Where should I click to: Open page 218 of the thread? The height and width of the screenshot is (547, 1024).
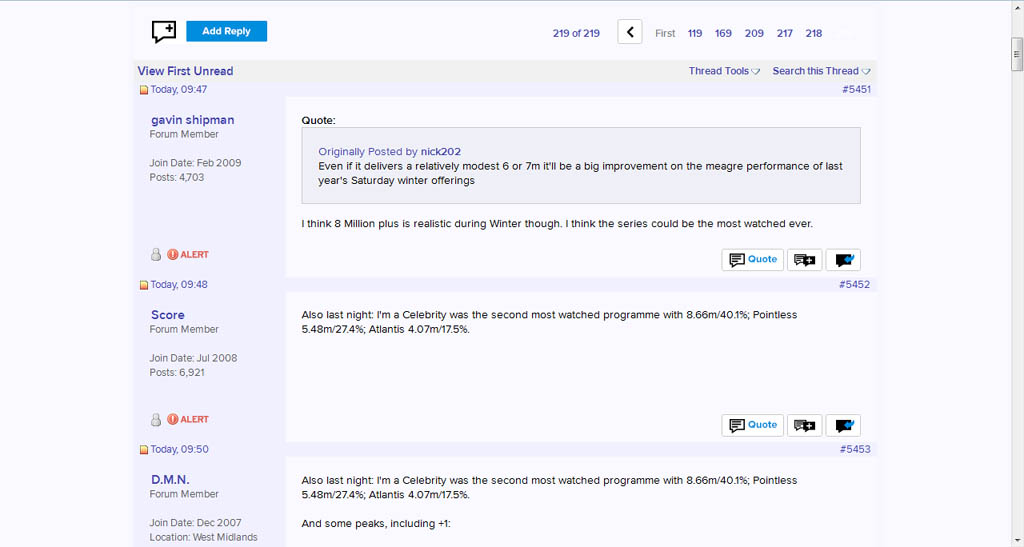point(814,33)
